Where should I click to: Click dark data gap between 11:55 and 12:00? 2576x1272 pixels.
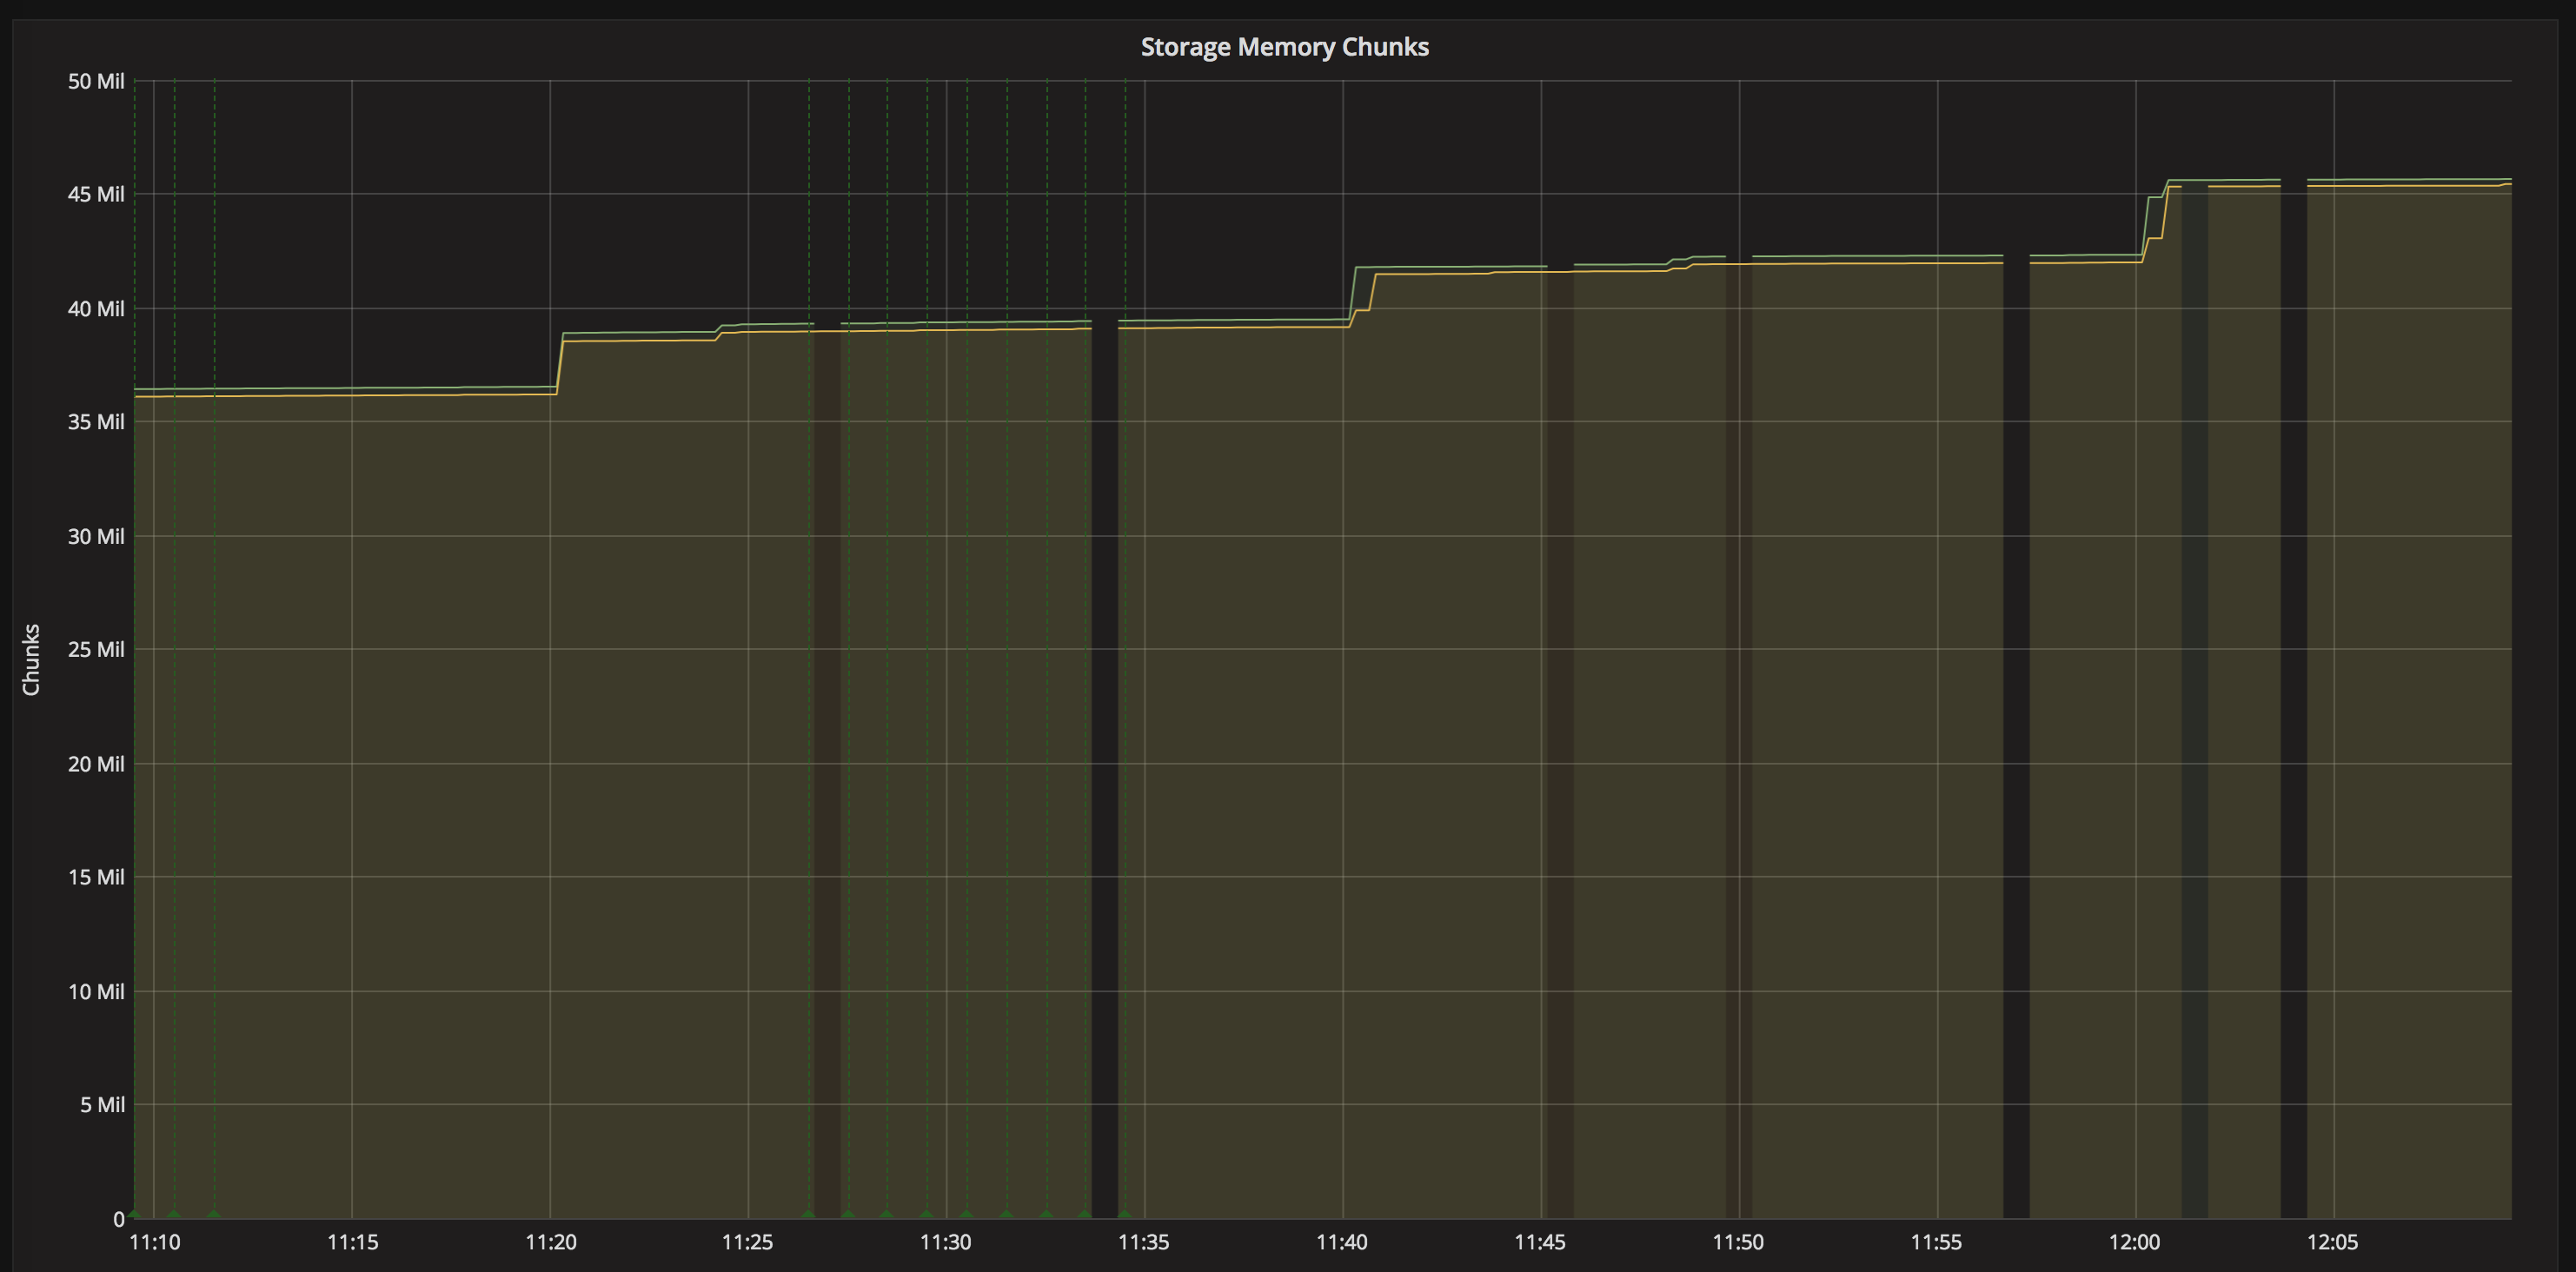tap(2016, 700)
